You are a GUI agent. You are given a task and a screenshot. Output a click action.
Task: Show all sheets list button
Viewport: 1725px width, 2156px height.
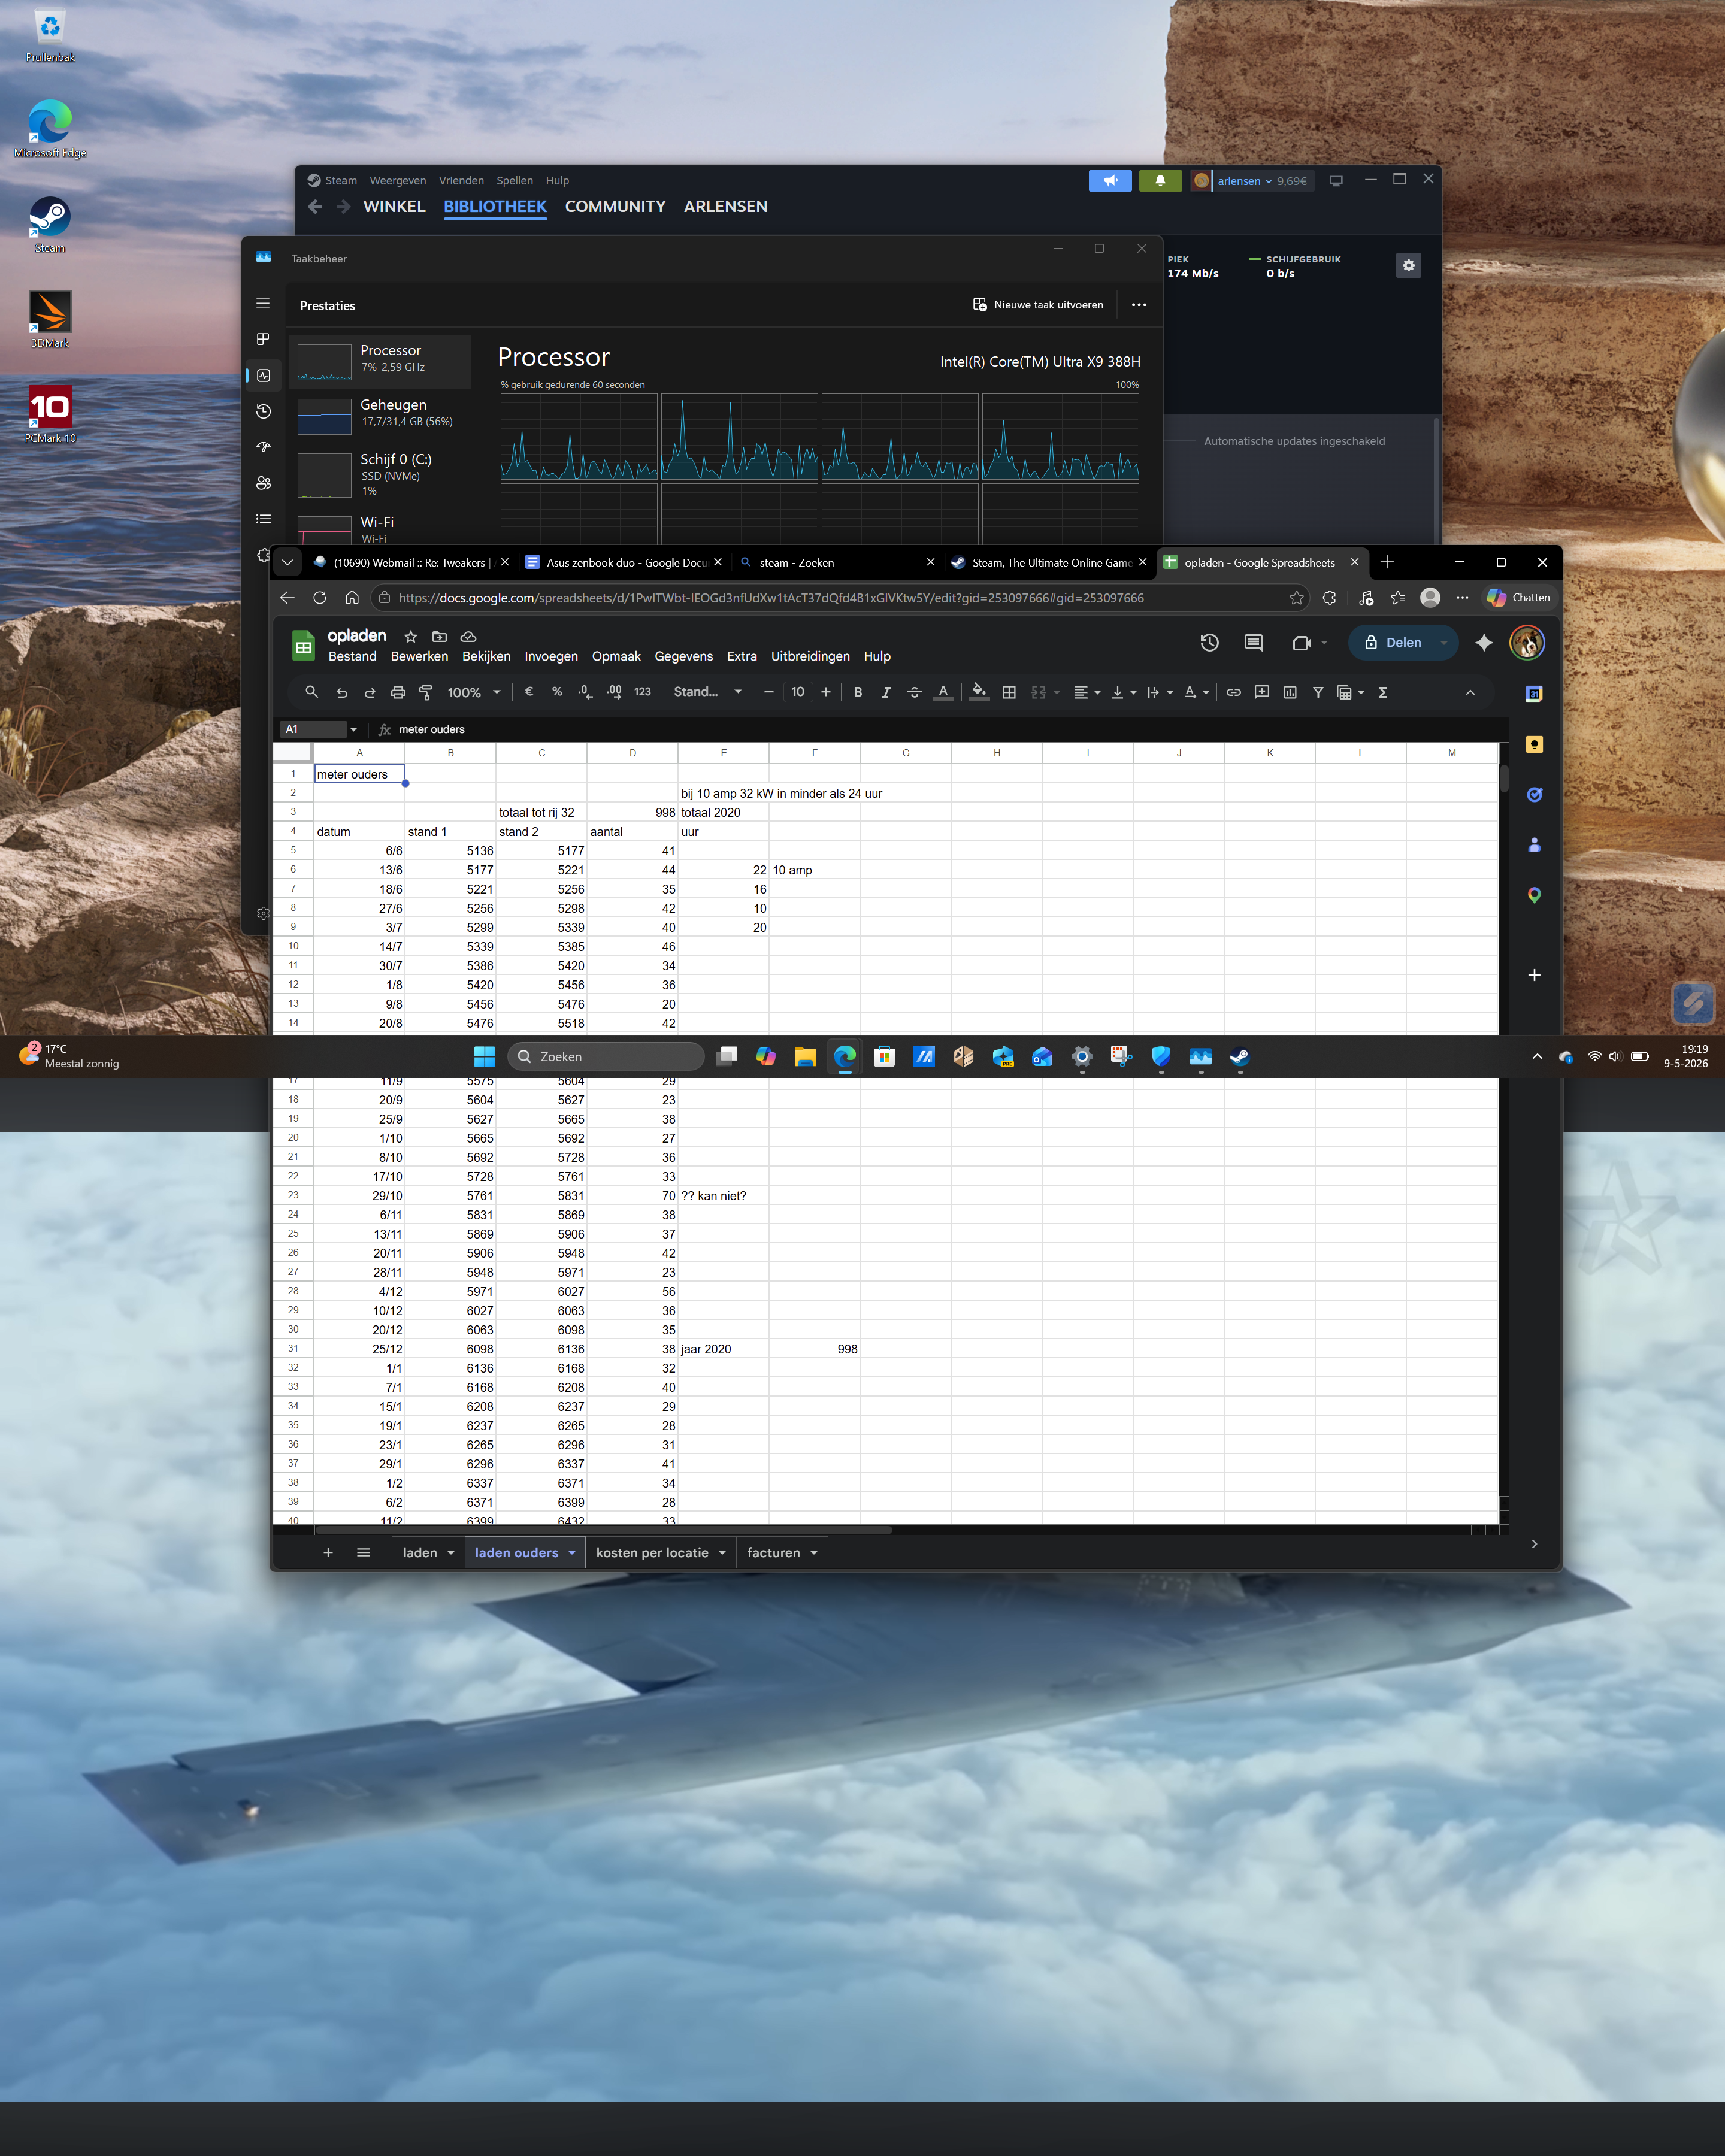point(364,1553)
